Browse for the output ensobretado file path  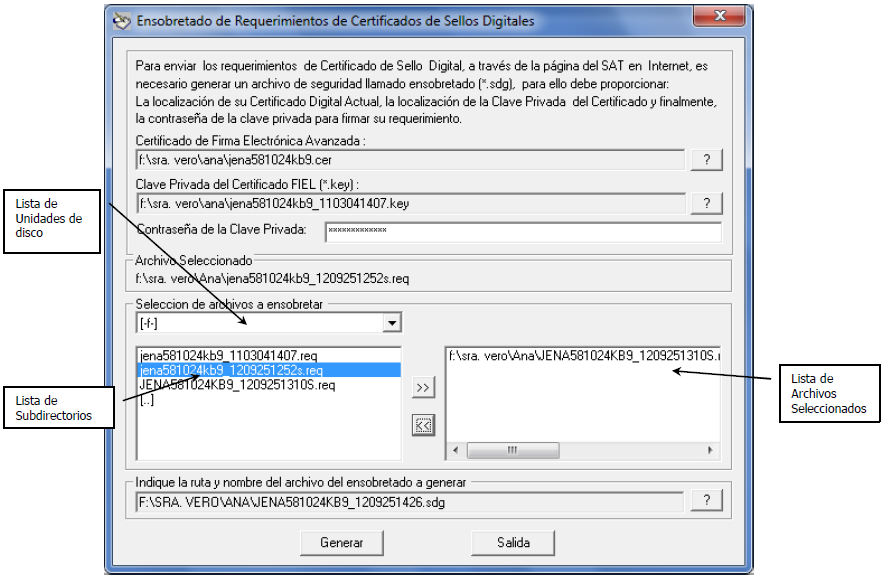click(706, 501)
